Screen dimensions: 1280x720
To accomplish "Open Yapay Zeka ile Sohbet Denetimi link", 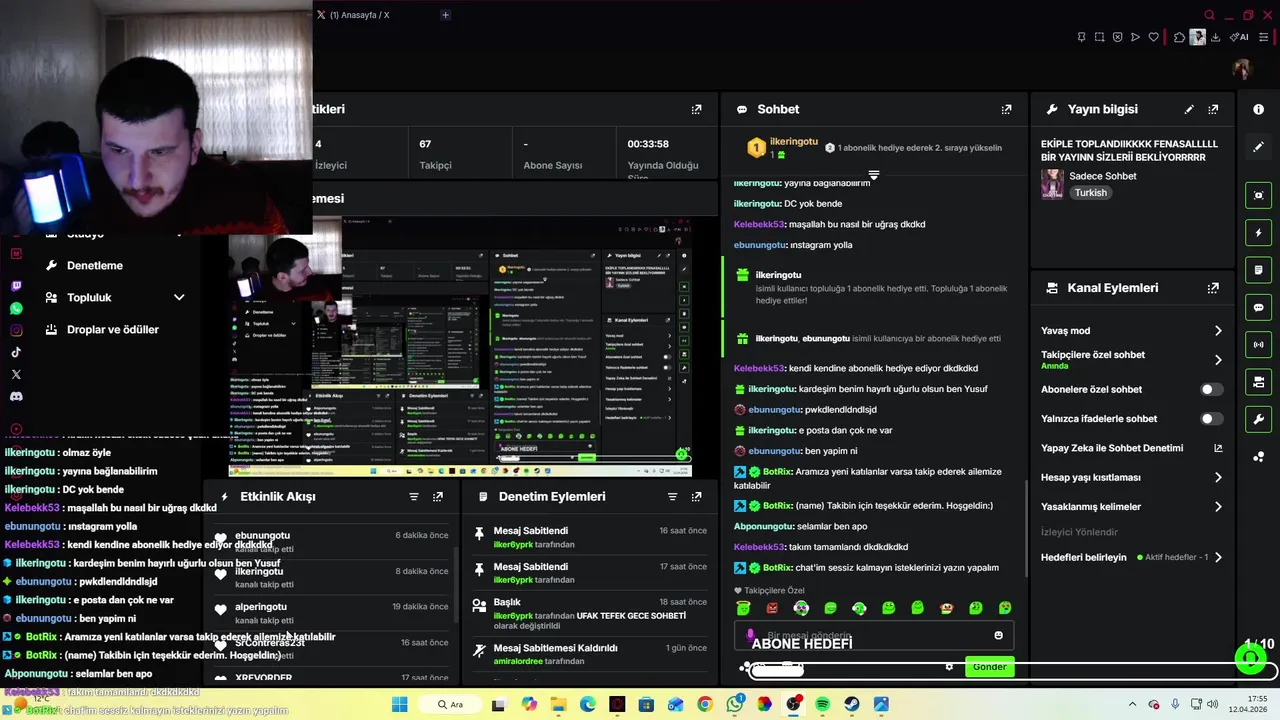I will click(x=1131, y=448).
